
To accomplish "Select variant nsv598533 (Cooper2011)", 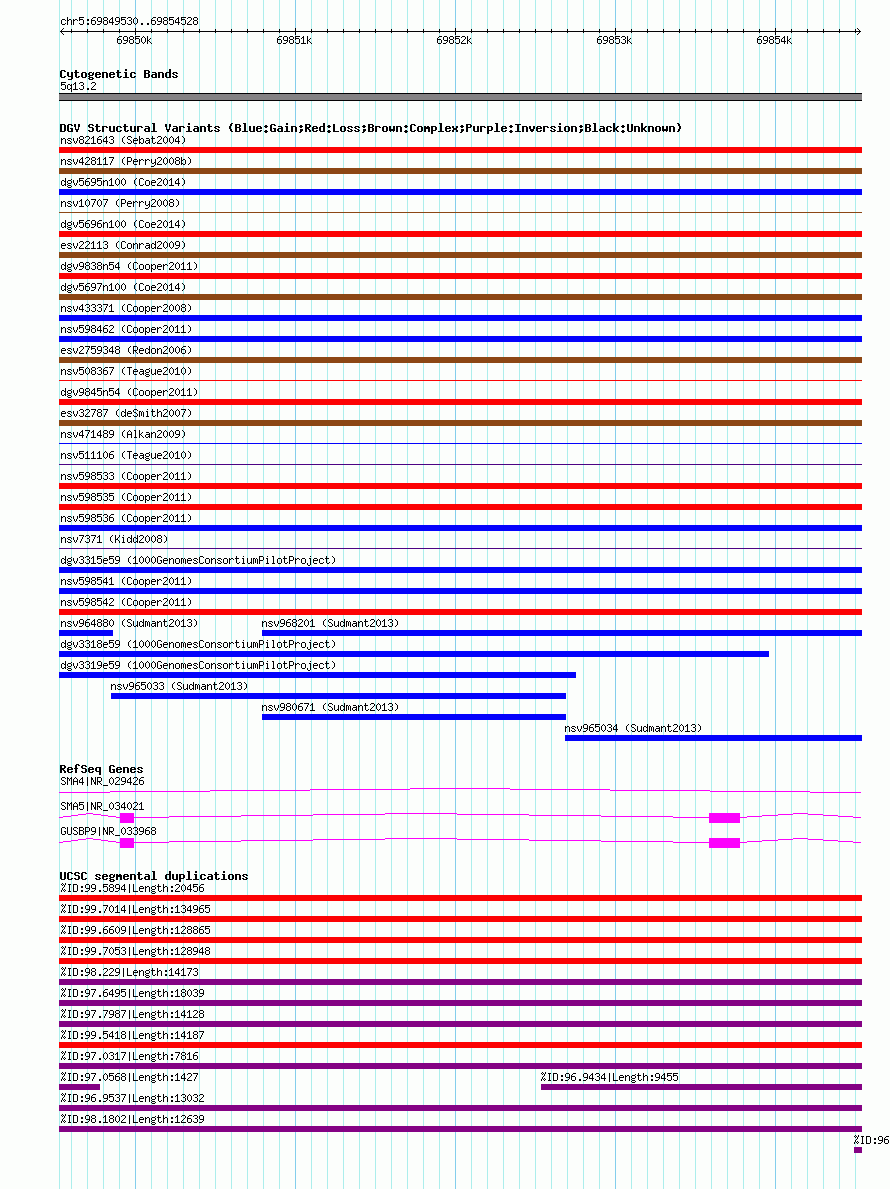I will coord(126,476).
